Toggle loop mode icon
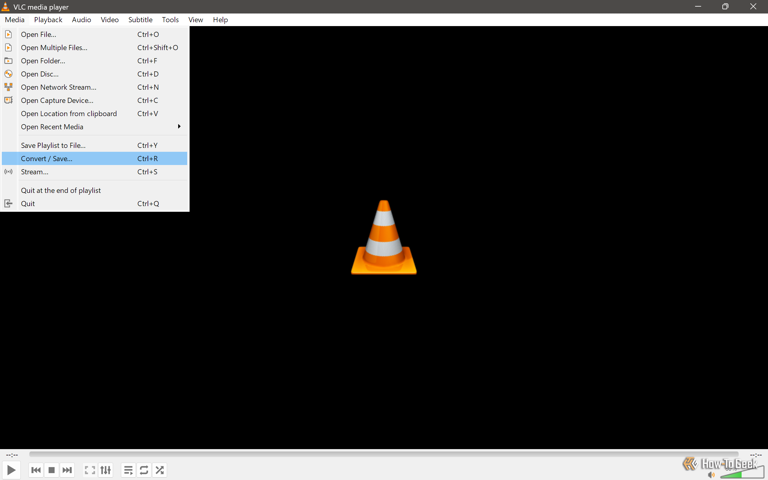Image resolution: width=768 pixels, height=480 pixels. [144, 470]
